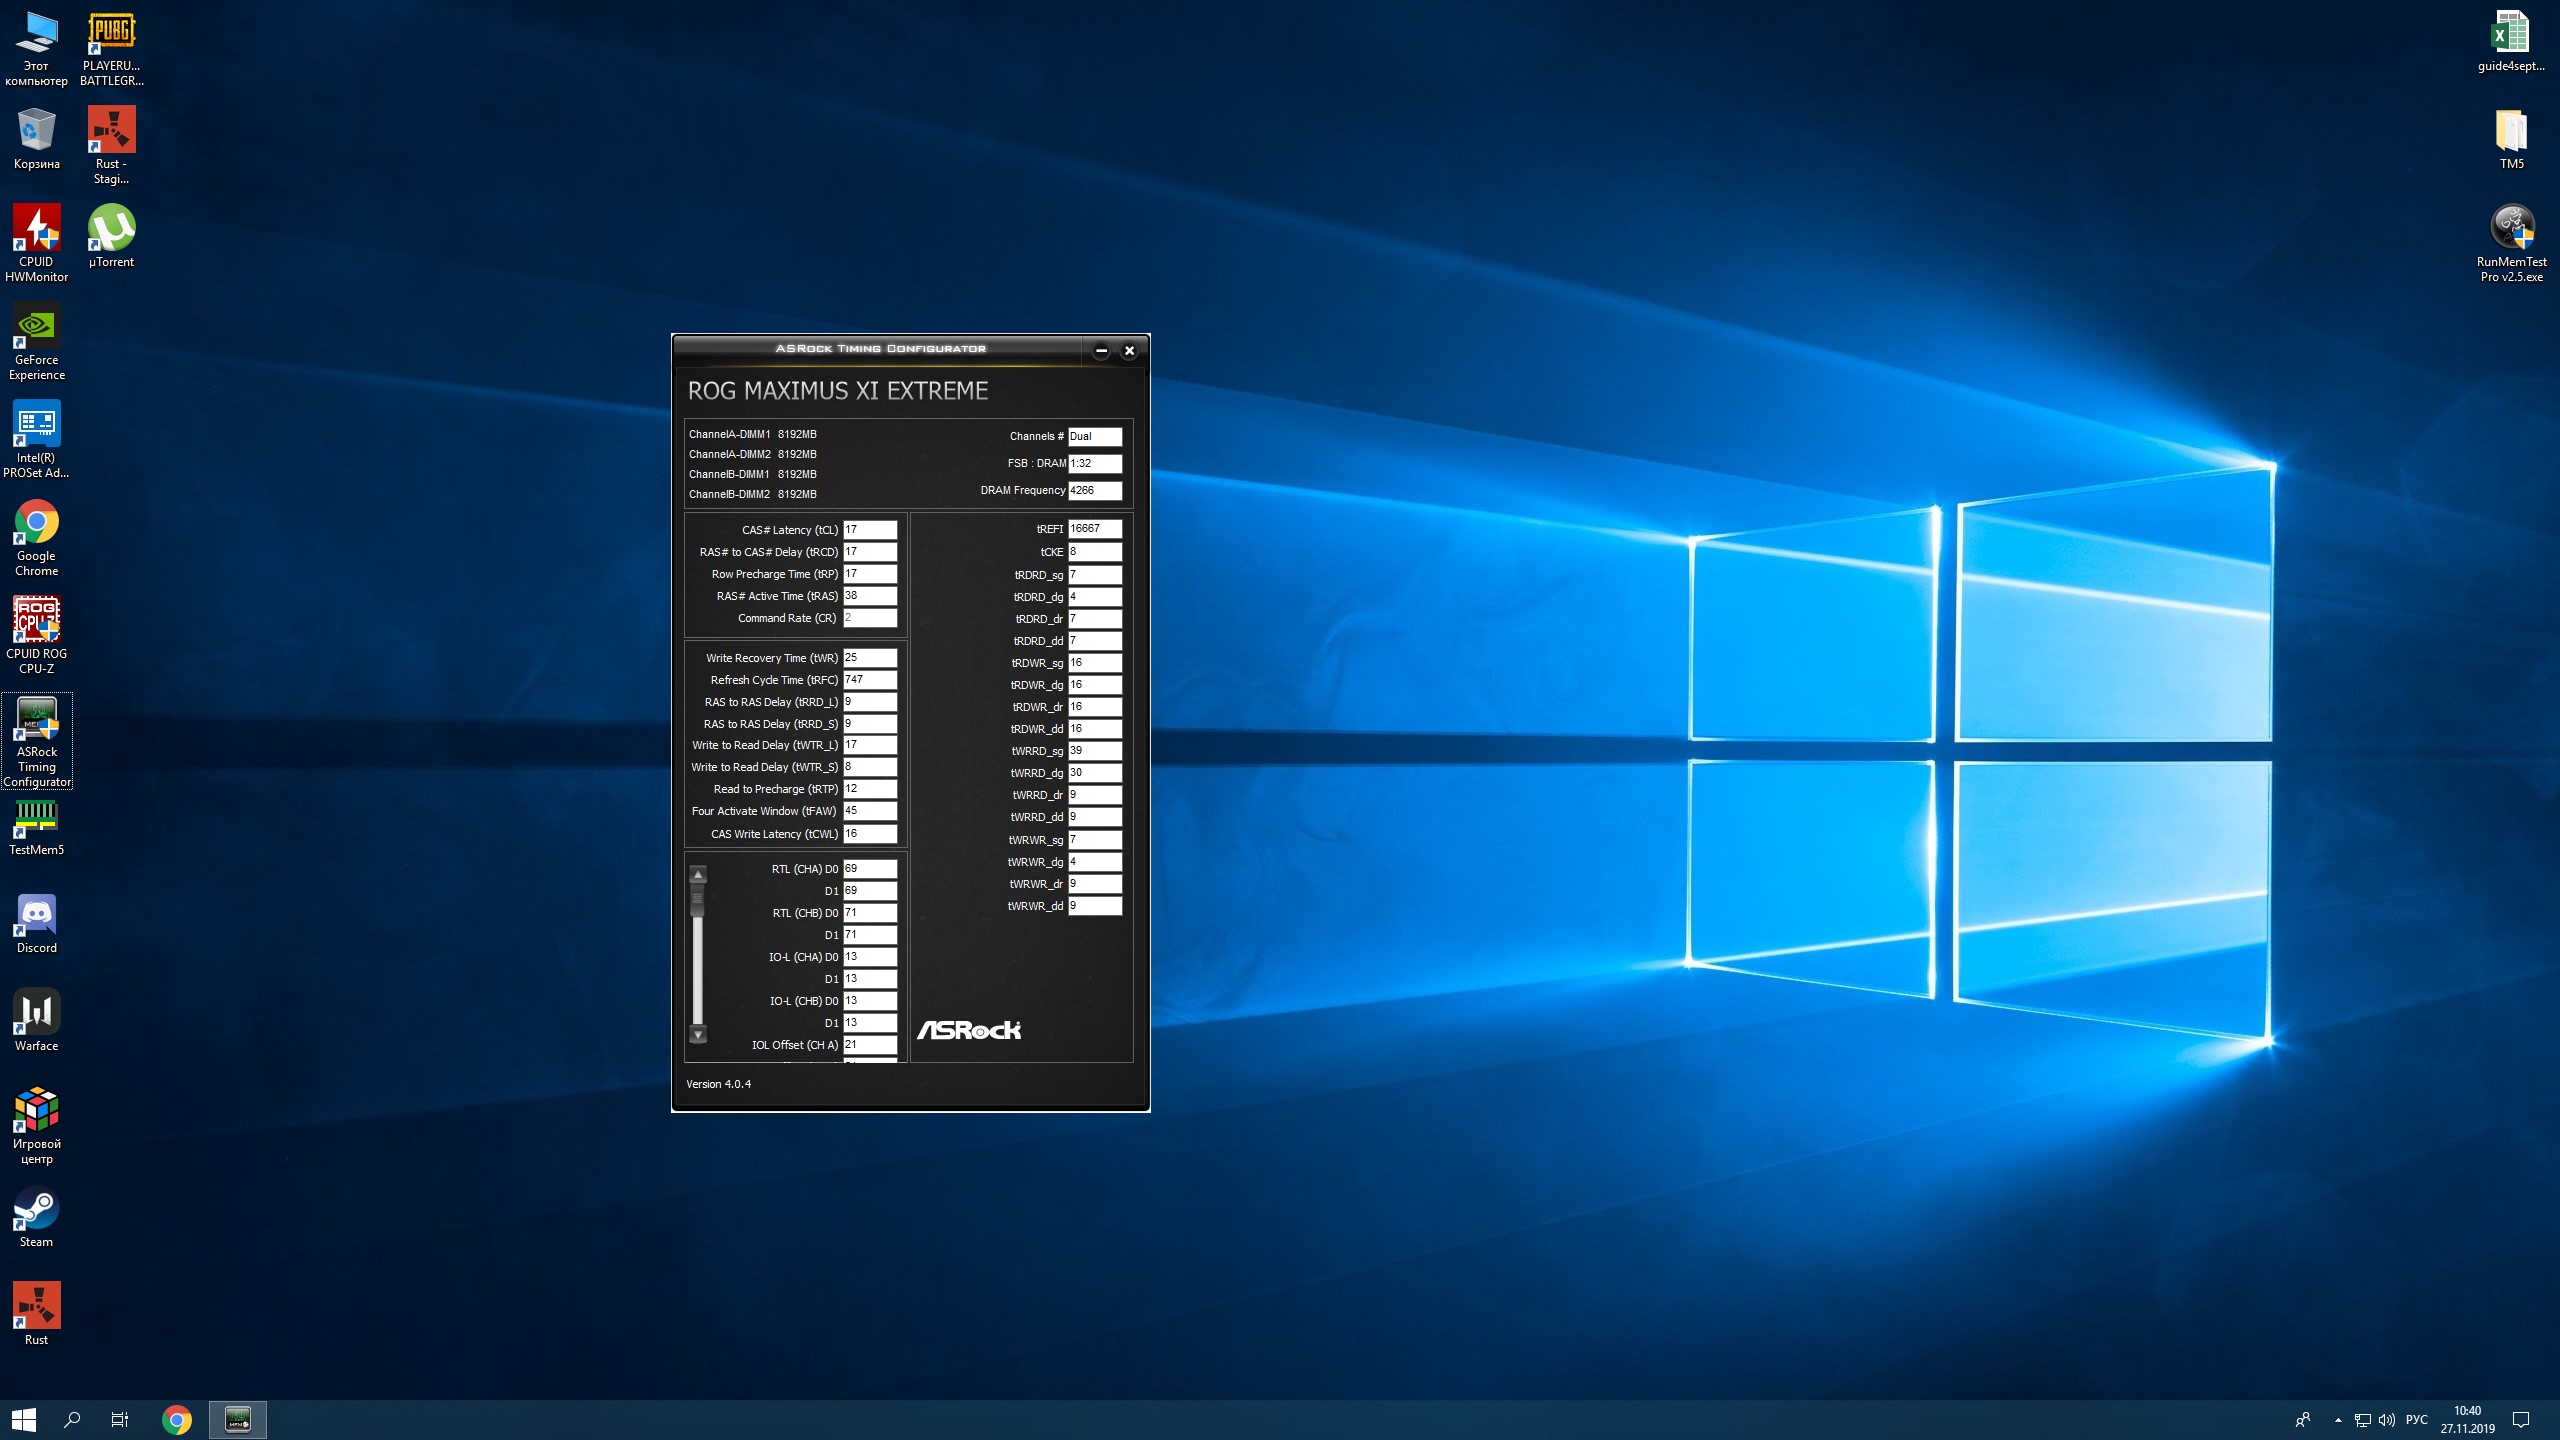Click the scroll up arrow in RTL list
2560x1440 pixels.
tap(698, 874)
